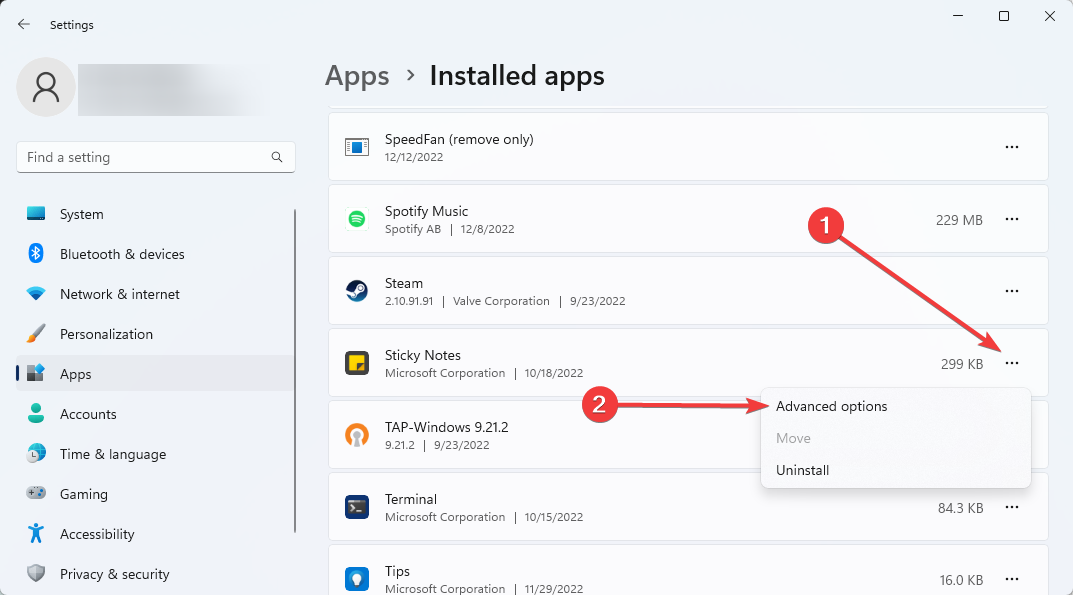
Task: Click the Valve Corporation publisher text
Action: pos(501,301)
